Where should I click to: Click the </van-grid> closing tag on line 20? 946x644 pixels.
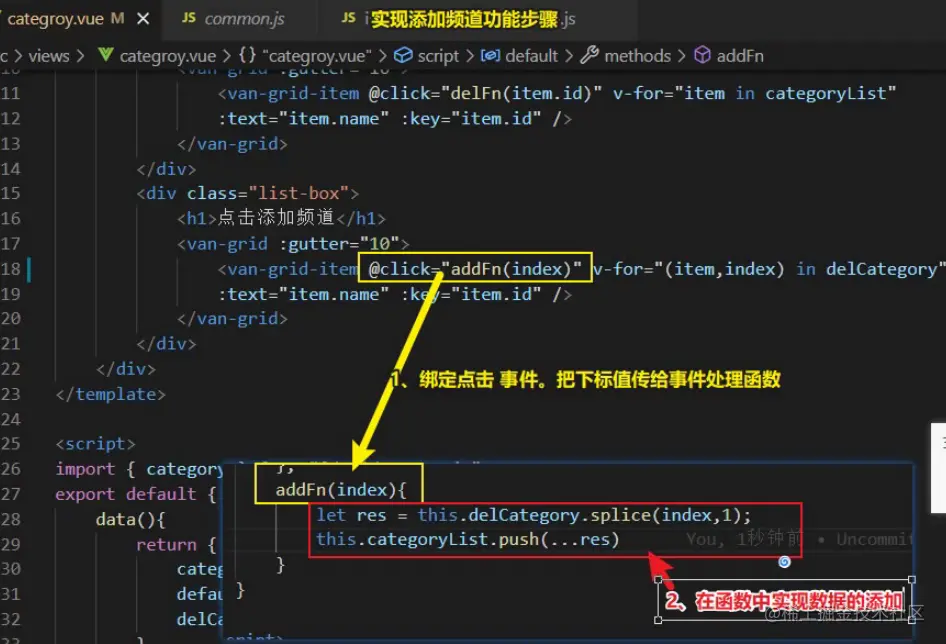(x=232, y=319)
